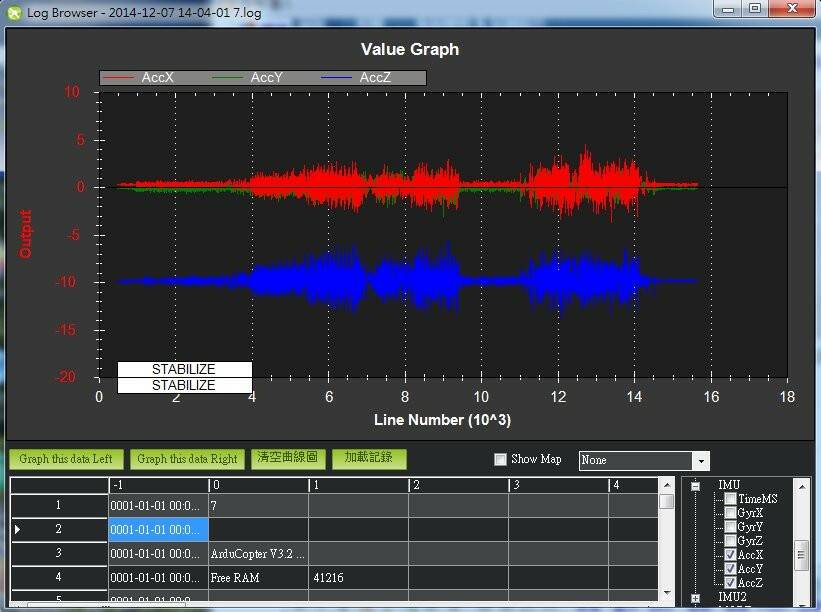Screen dimensions: 821x612
Task: Click the Line Number (10^3) axis label
Action: tap(442, 420)
